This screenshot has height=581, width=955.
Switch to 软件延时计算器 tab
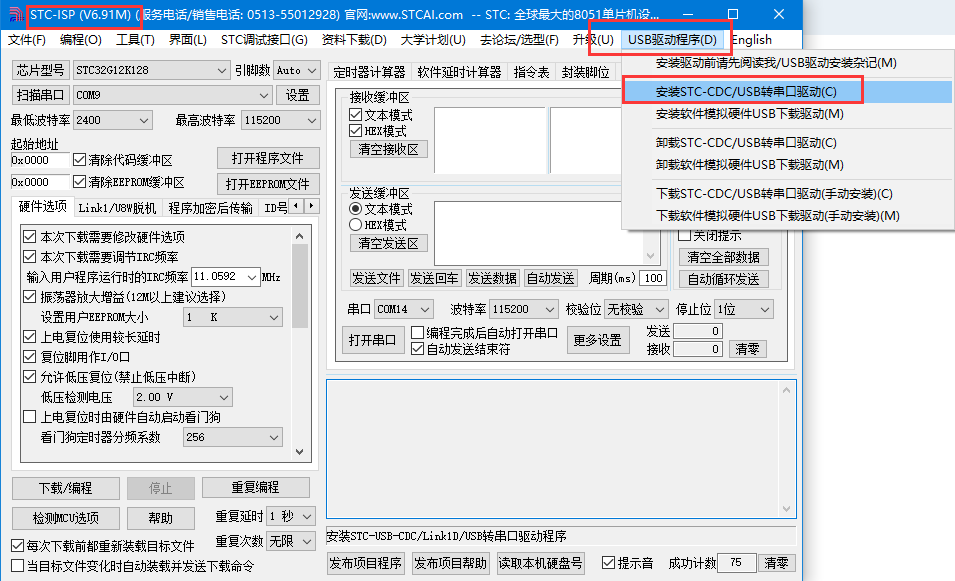[459, 72]
